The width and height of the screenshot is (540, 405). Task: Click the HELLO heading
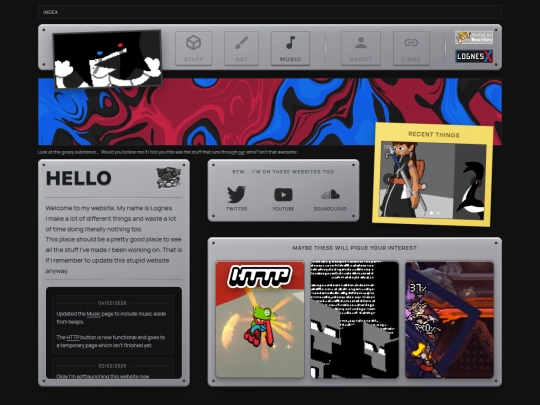[79, 178]
